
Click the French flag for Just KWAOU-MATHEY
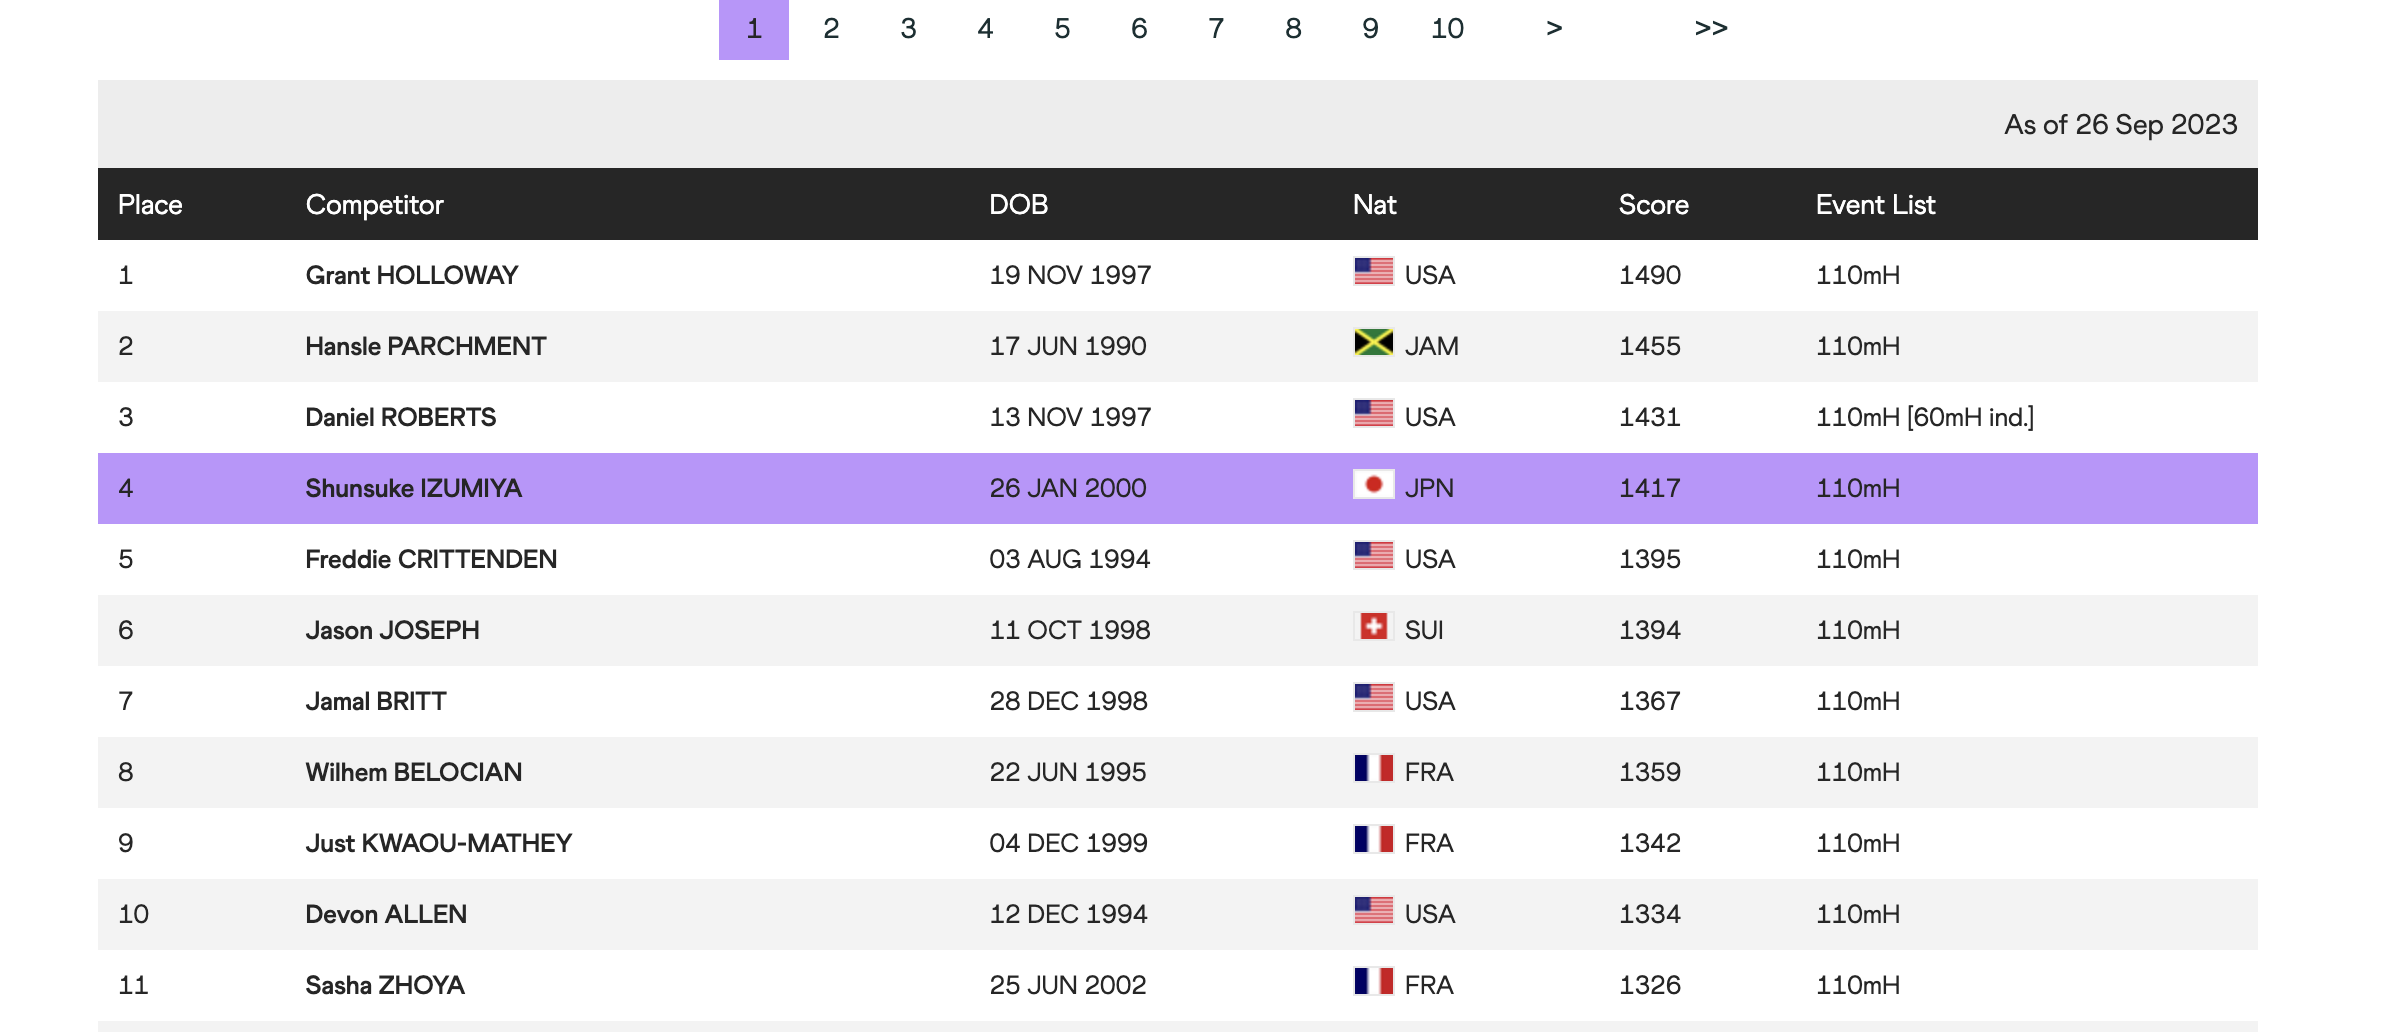[x=1373, y=839]
